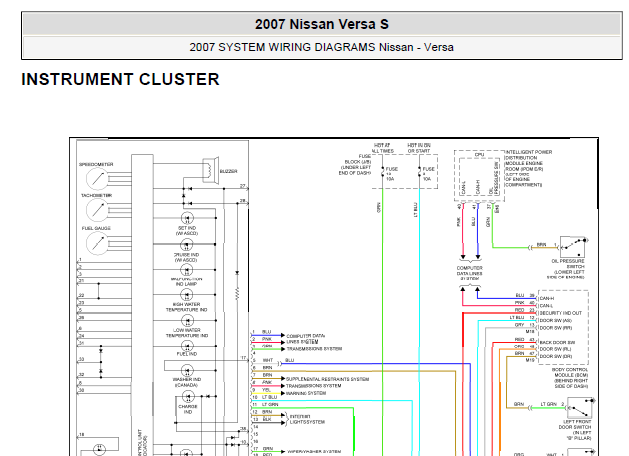629x456 pixels.
Task: Click the high water temperature LED symbol
Action: pos(187,295)
